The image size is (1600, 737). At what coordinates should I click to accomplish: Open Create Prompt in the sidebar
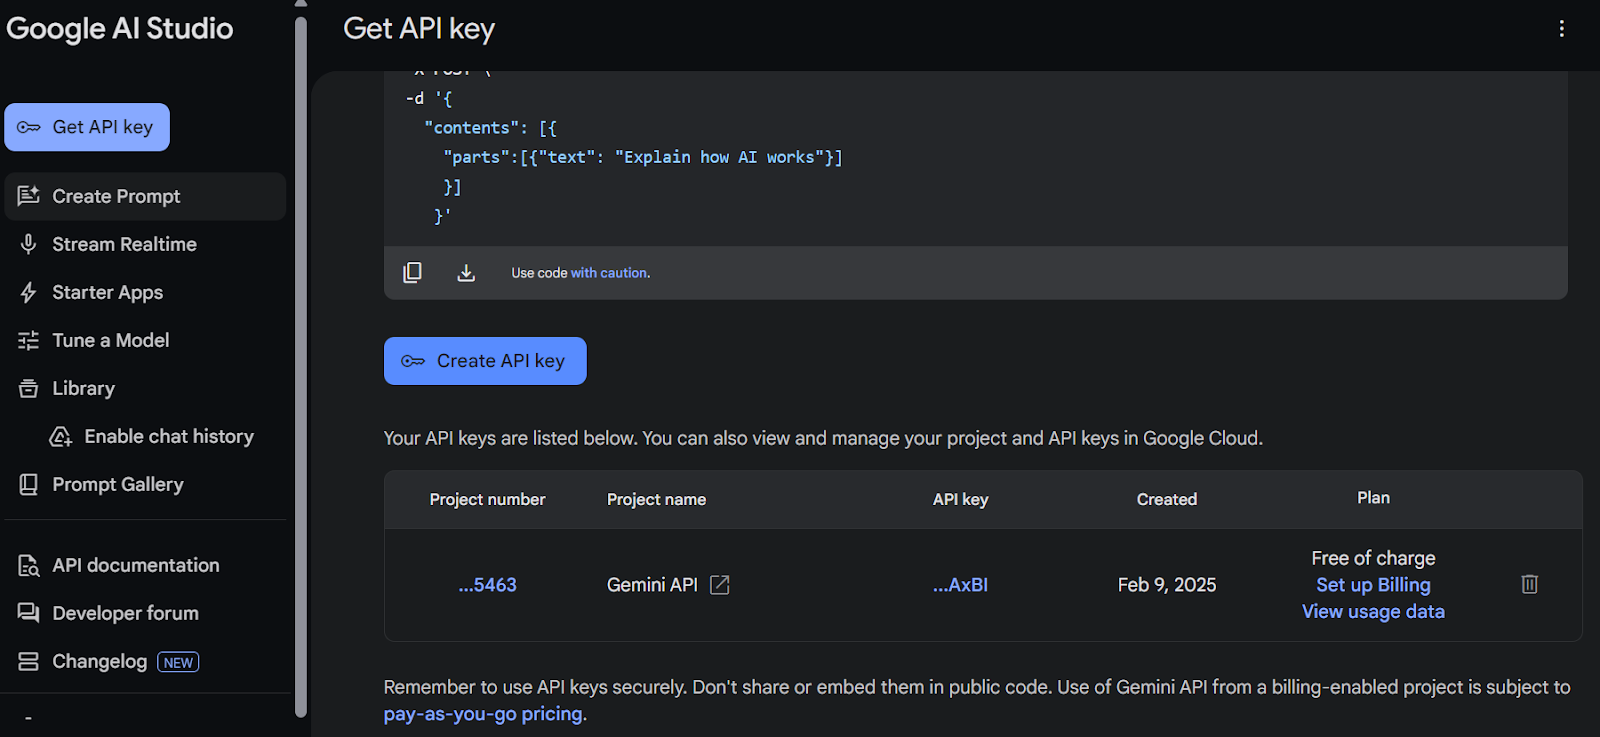[x=145, y=196]
